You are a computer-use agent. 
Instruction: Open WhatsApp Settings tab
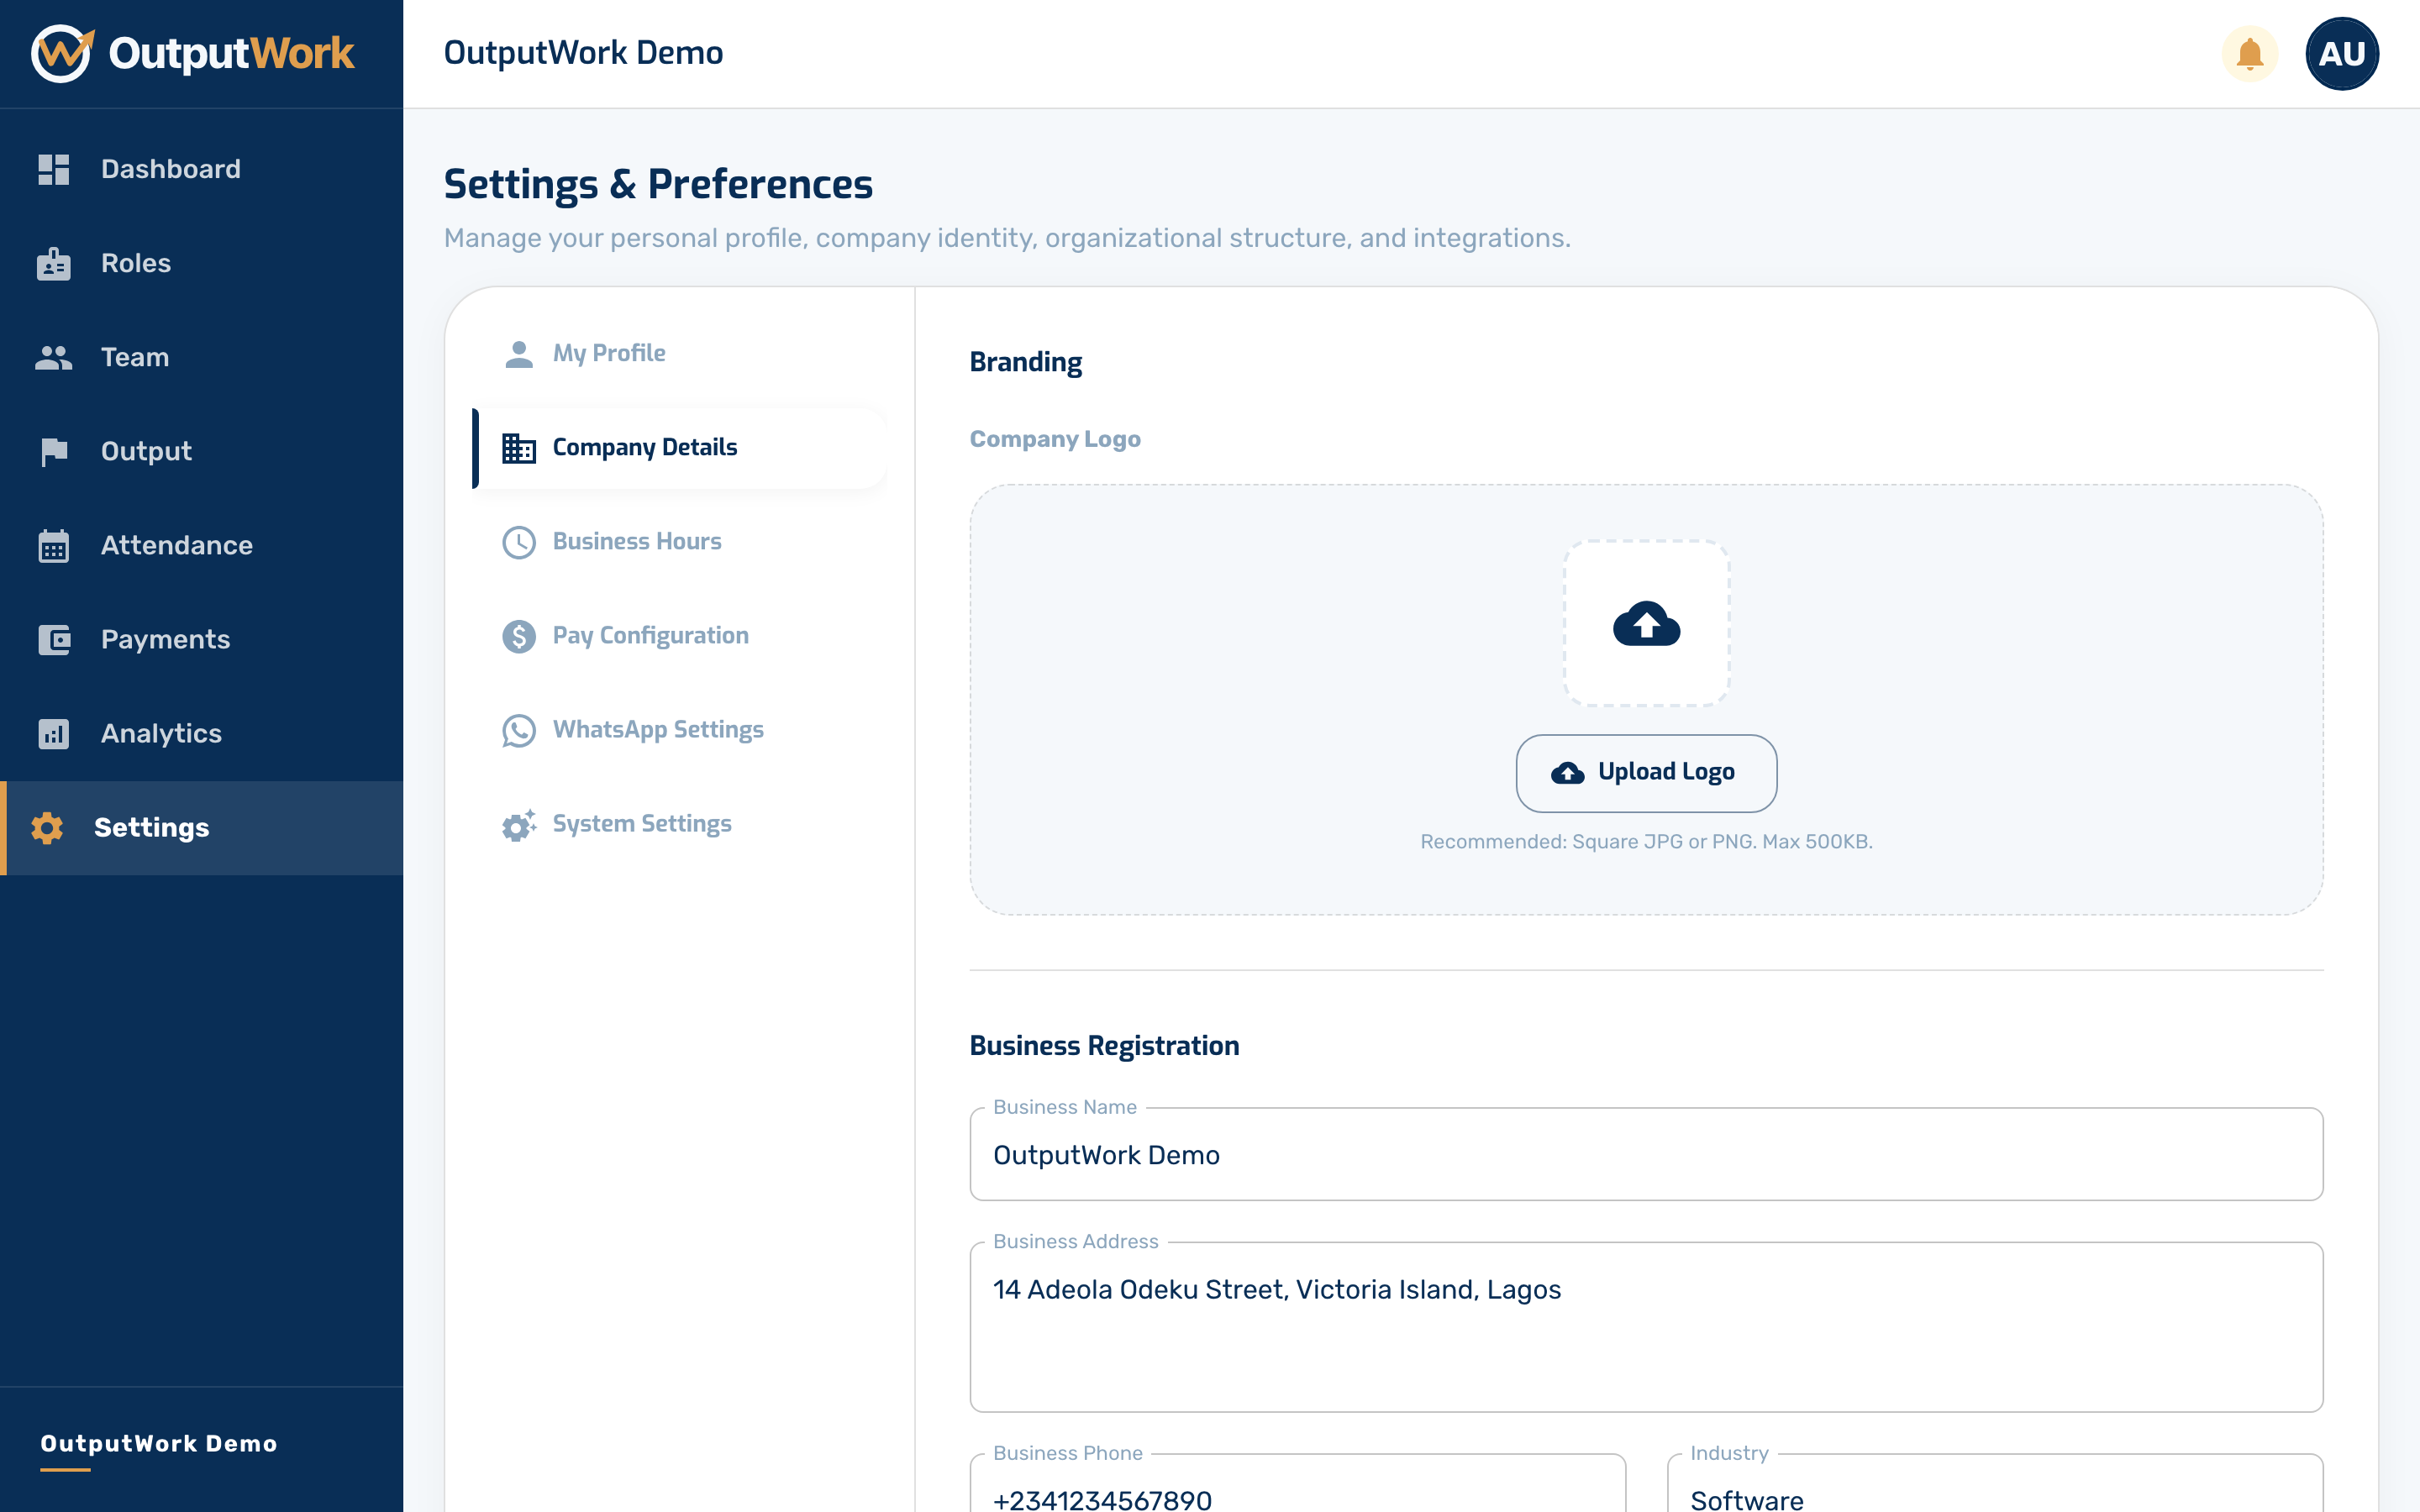tap(680, 729)
